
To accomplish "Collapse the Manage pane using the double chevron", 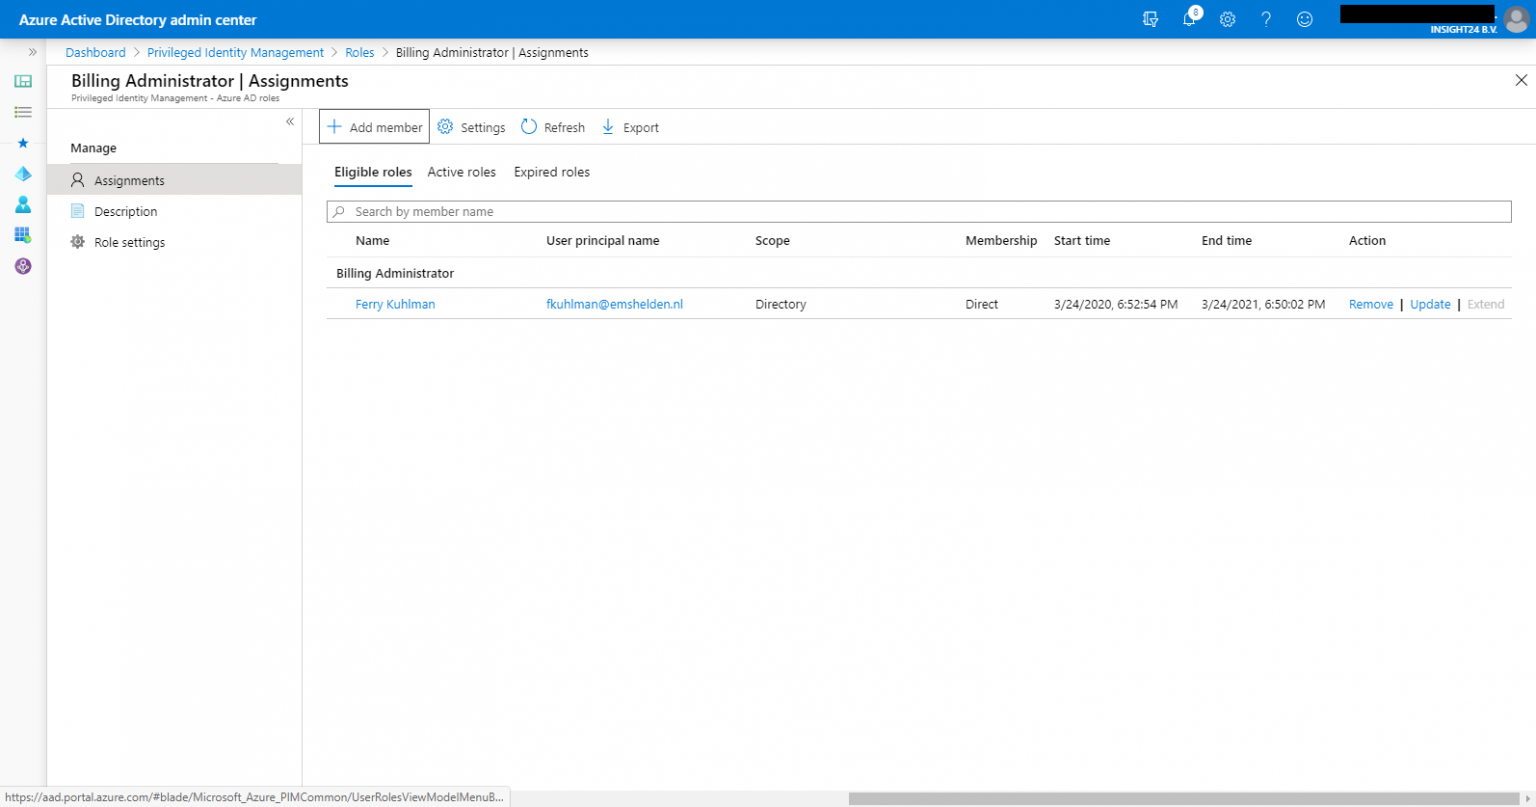I will 290,121.
